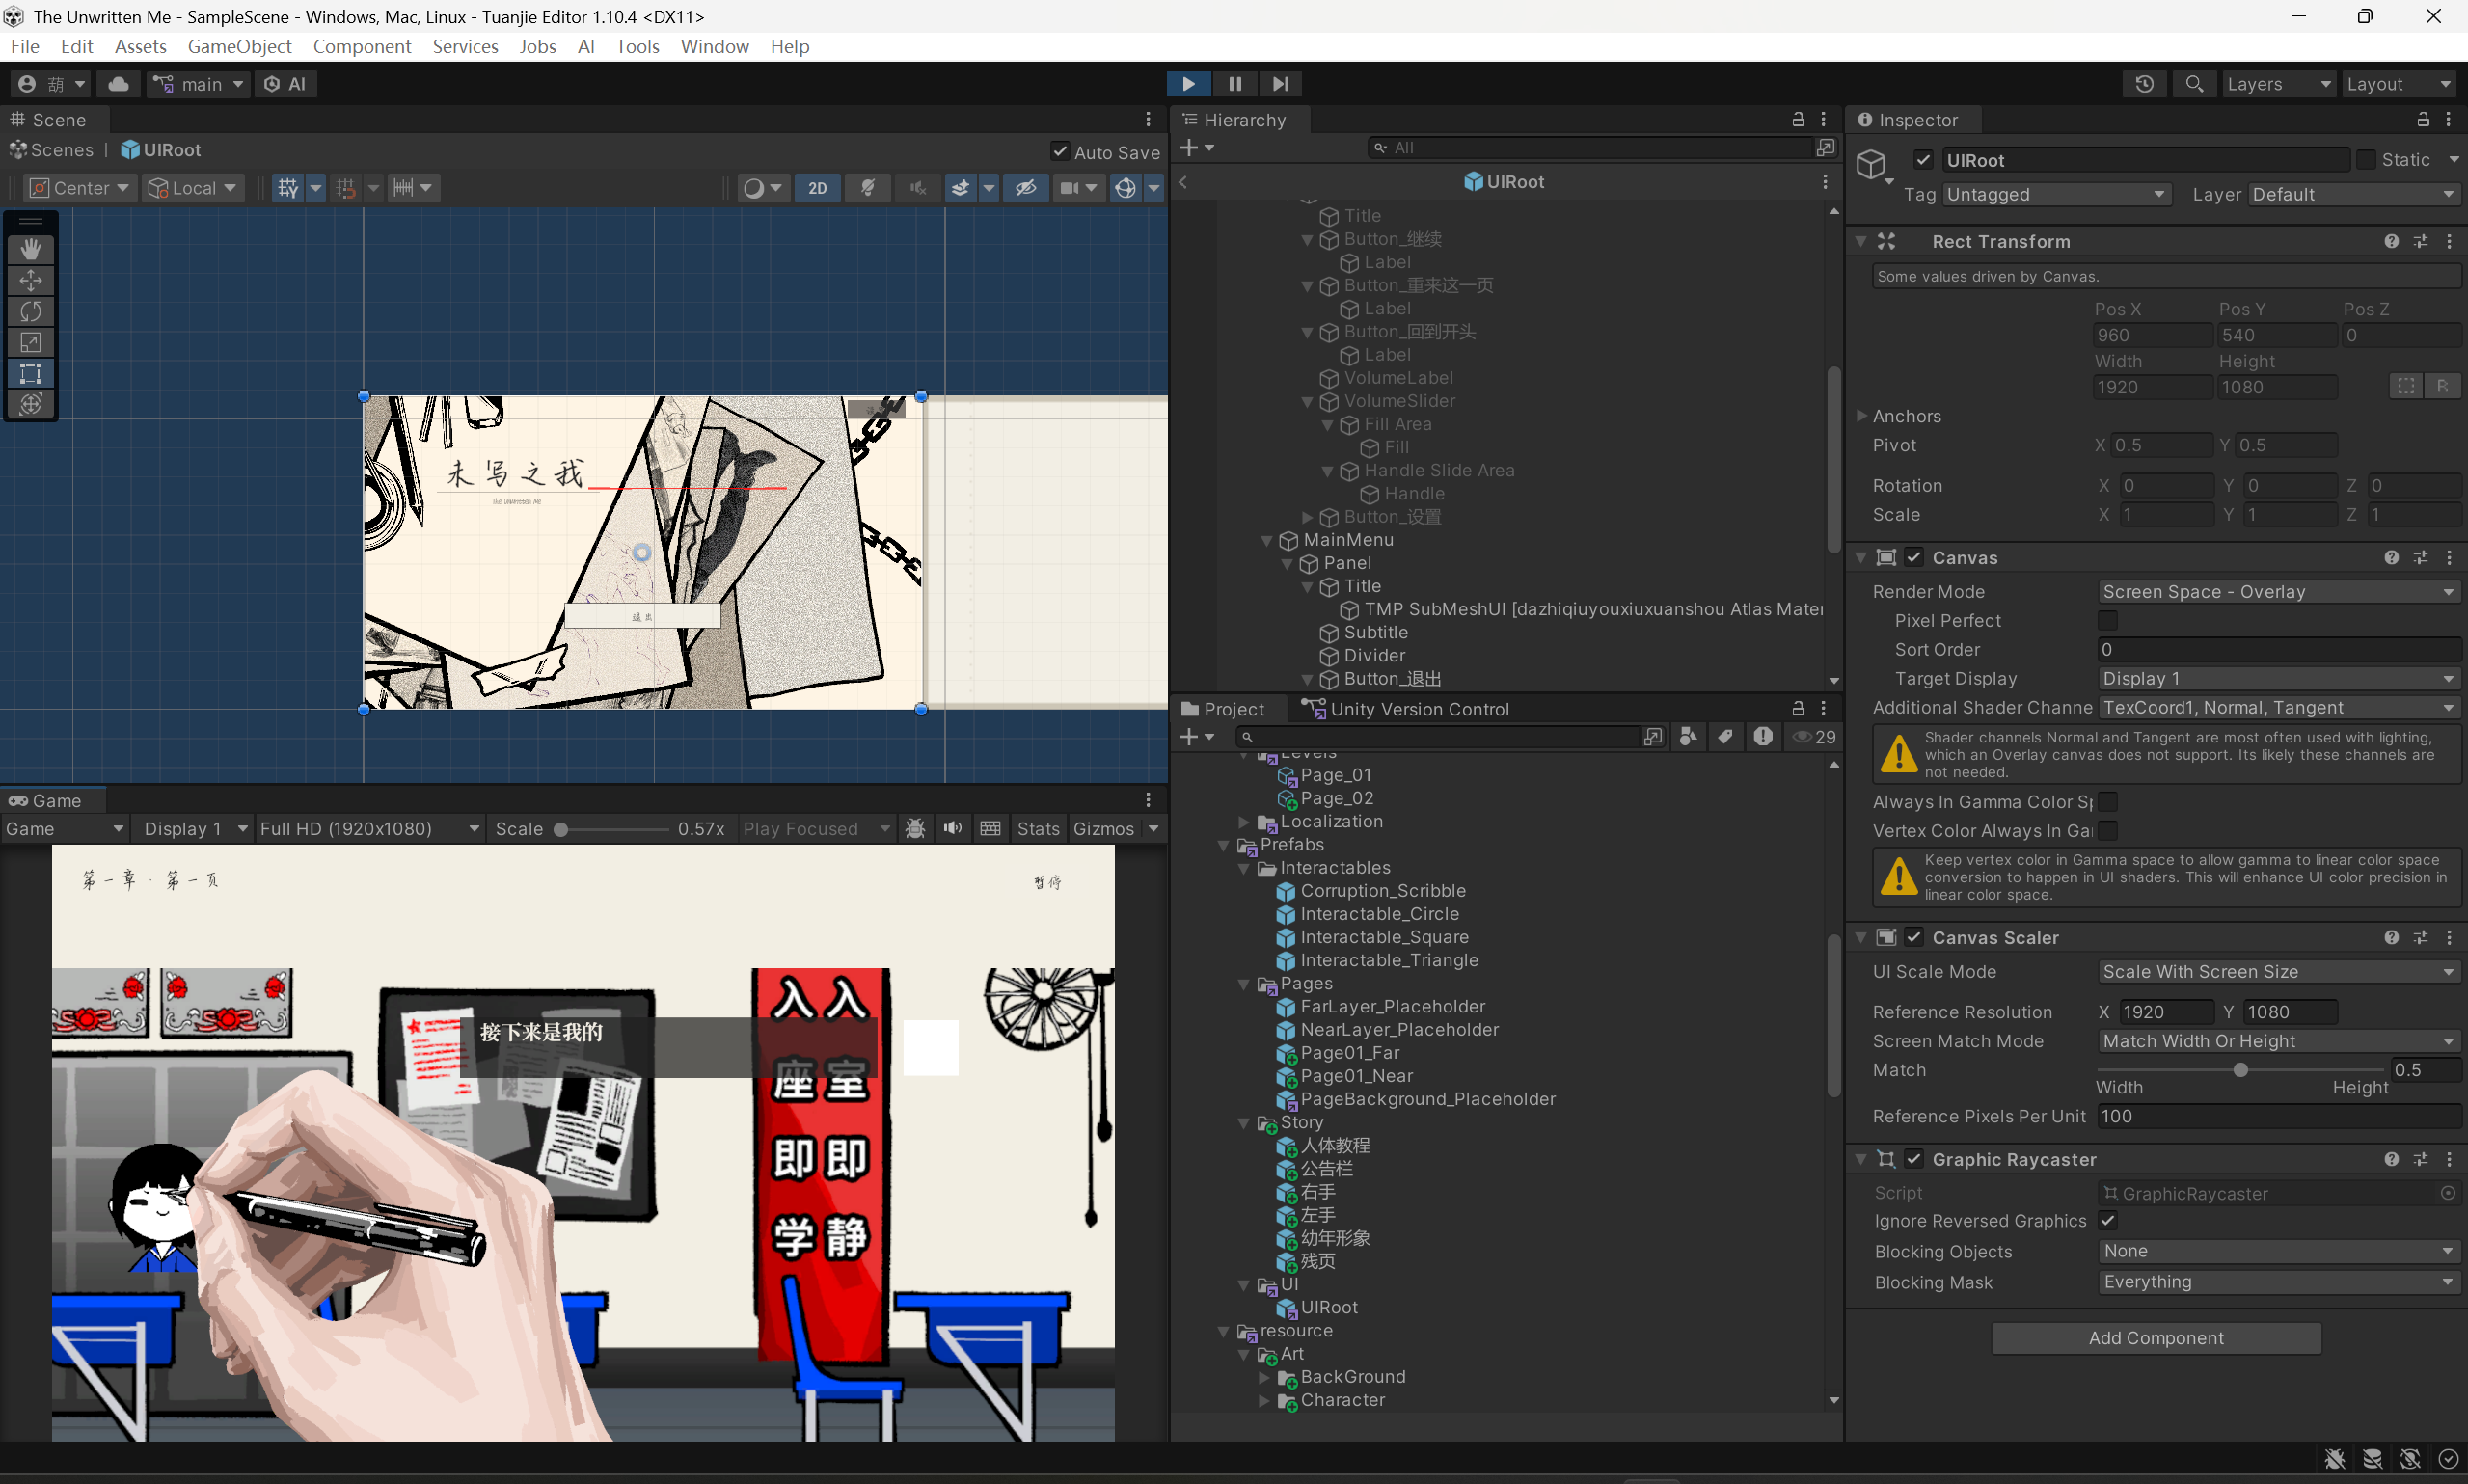Select the Rect tool in Scene
Screen dimensions: 2468x1484
pyautogui.click(x=30, y=373)
